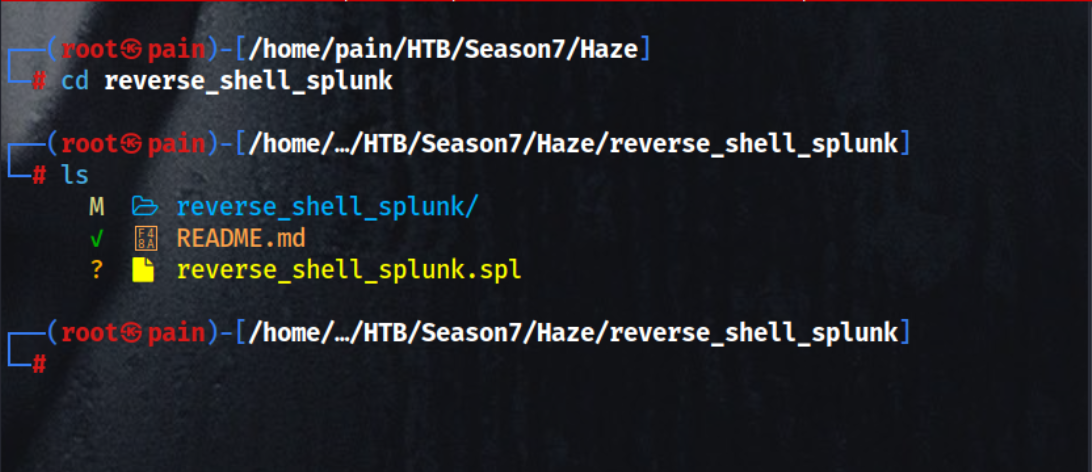
Task: Click the skull symbol in the second prompt
Action: coord(131,144)
